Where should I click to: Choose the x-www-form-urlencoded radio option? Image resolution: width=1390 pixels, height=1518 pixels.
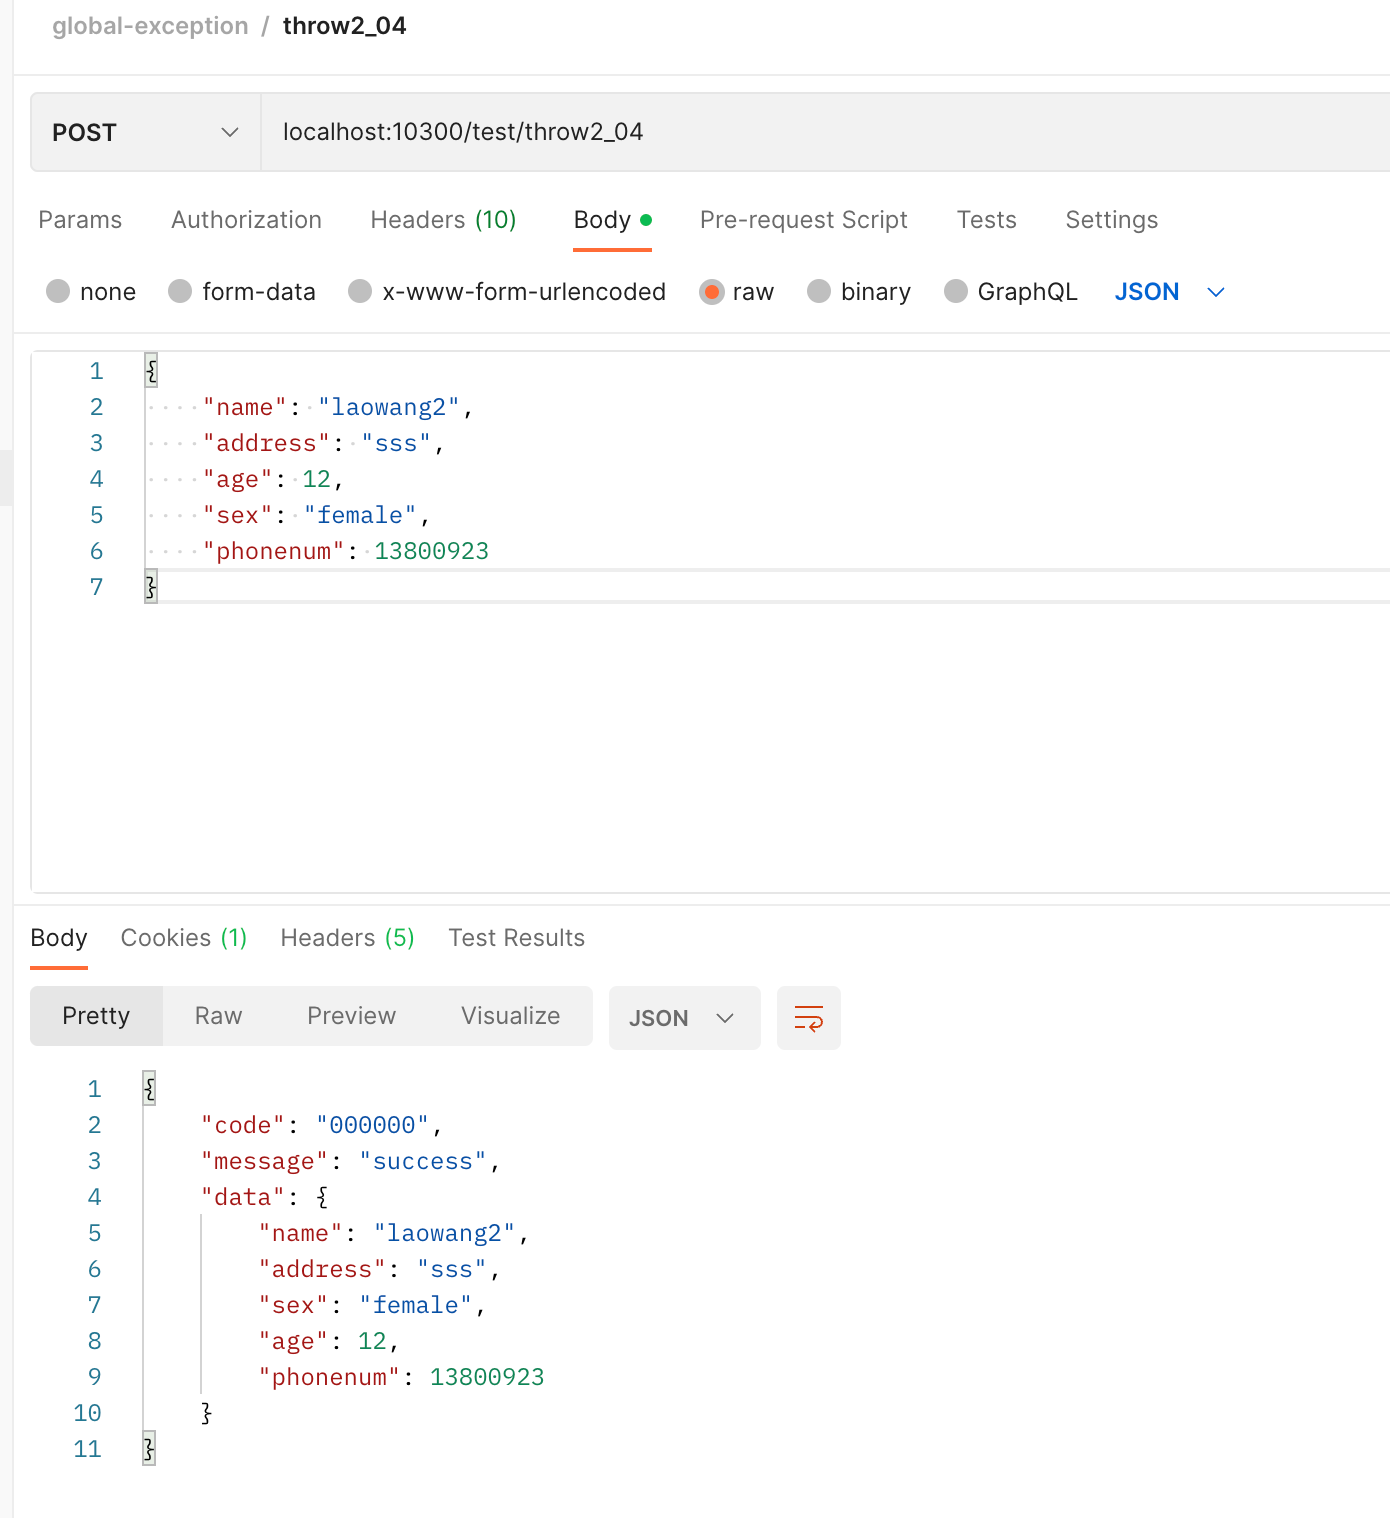tap(360, 292)
